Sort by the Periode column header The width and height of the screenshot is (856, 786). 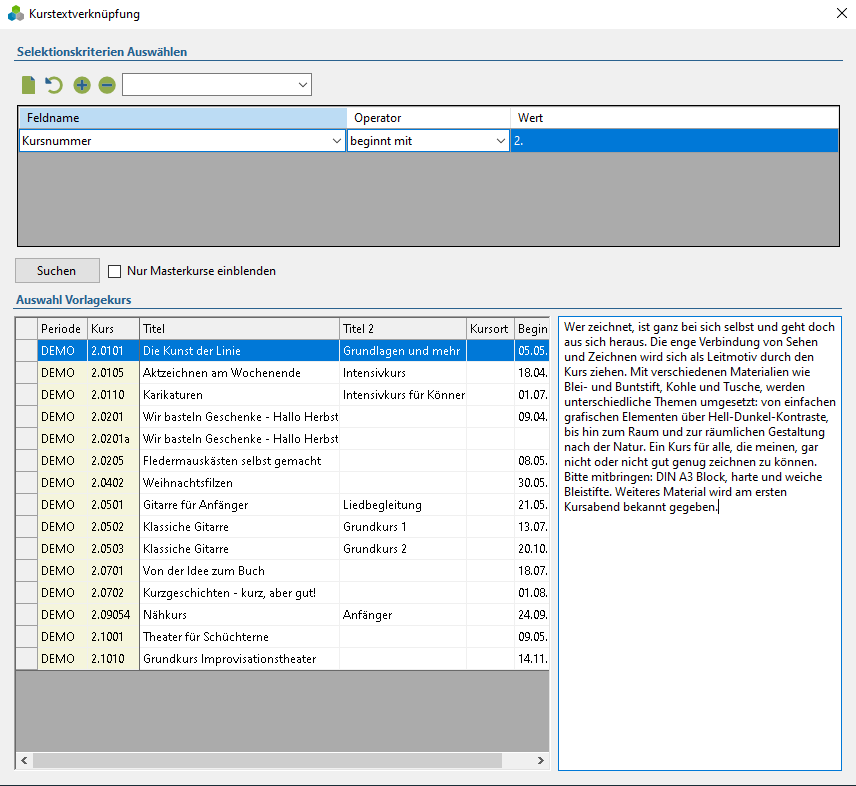[x=62, y=329]
